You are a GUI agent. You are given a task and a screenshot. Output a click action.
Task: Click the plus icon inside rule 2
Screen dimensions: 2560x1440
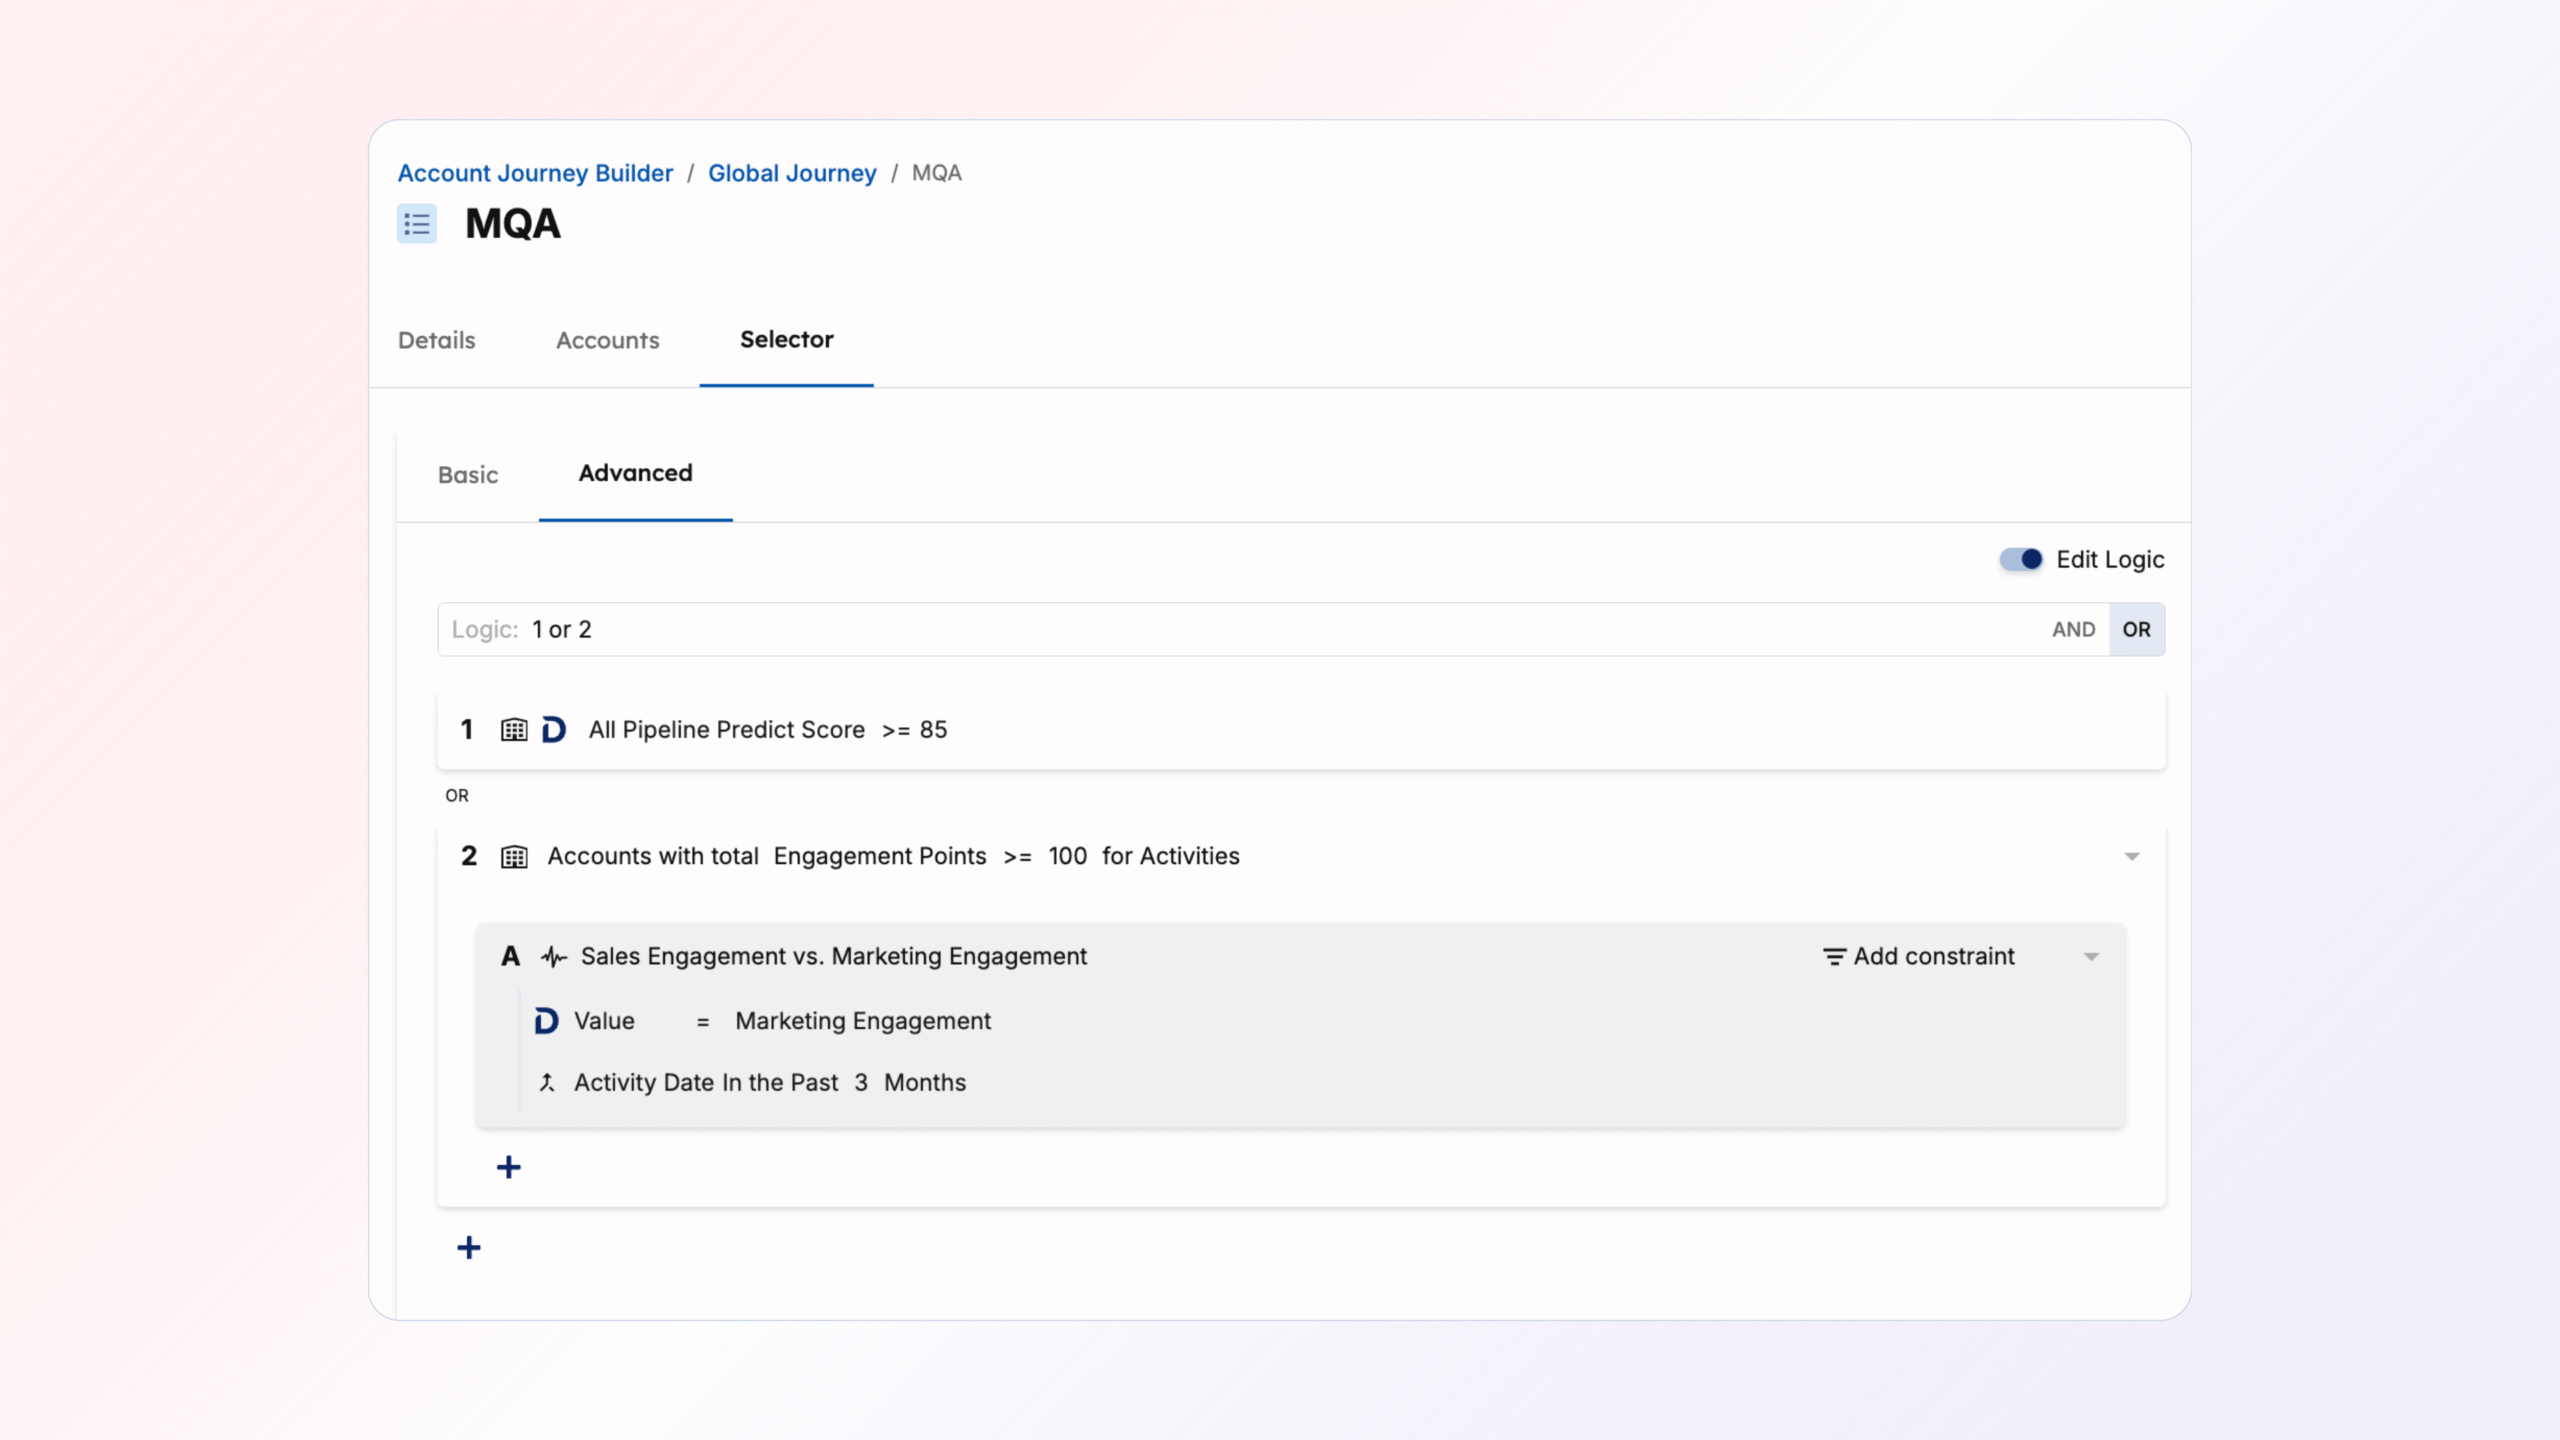pos(508,1167)
